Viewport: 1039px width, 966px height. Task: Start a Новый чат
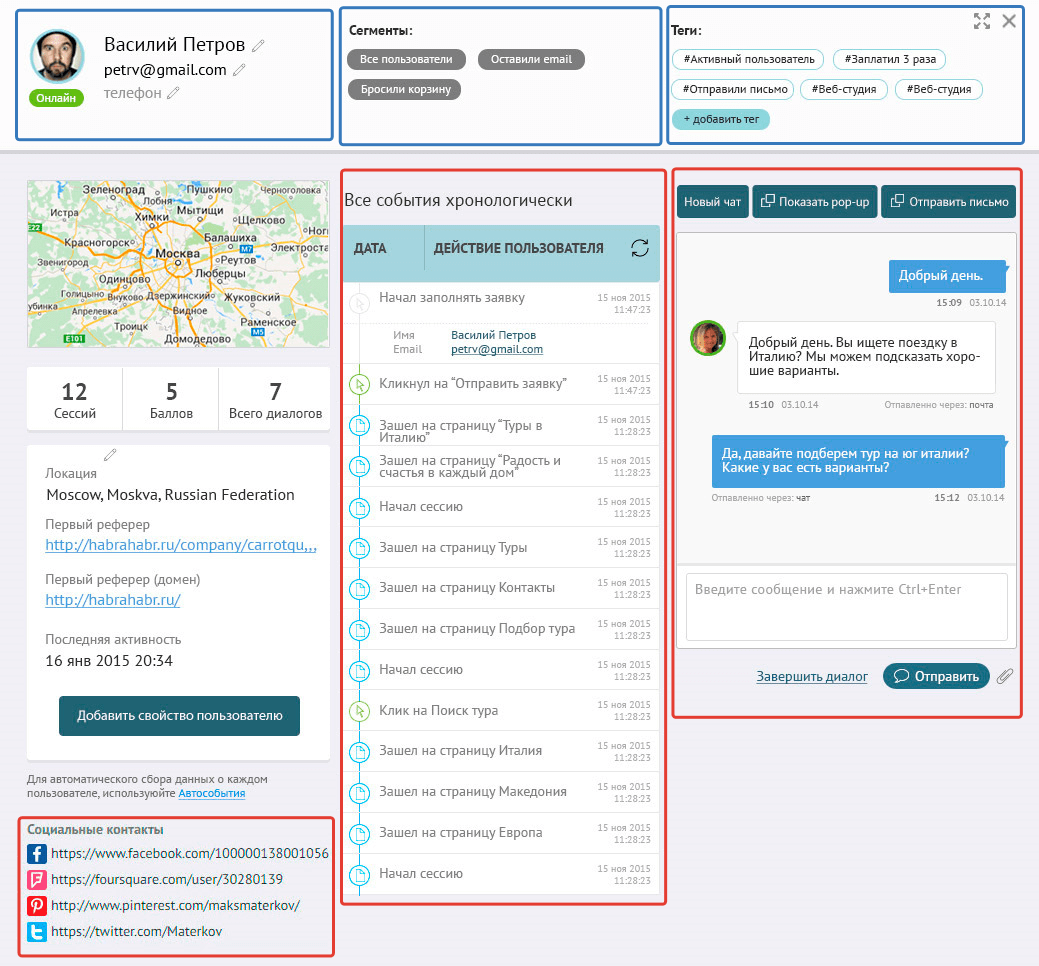[x=712, y=202]
